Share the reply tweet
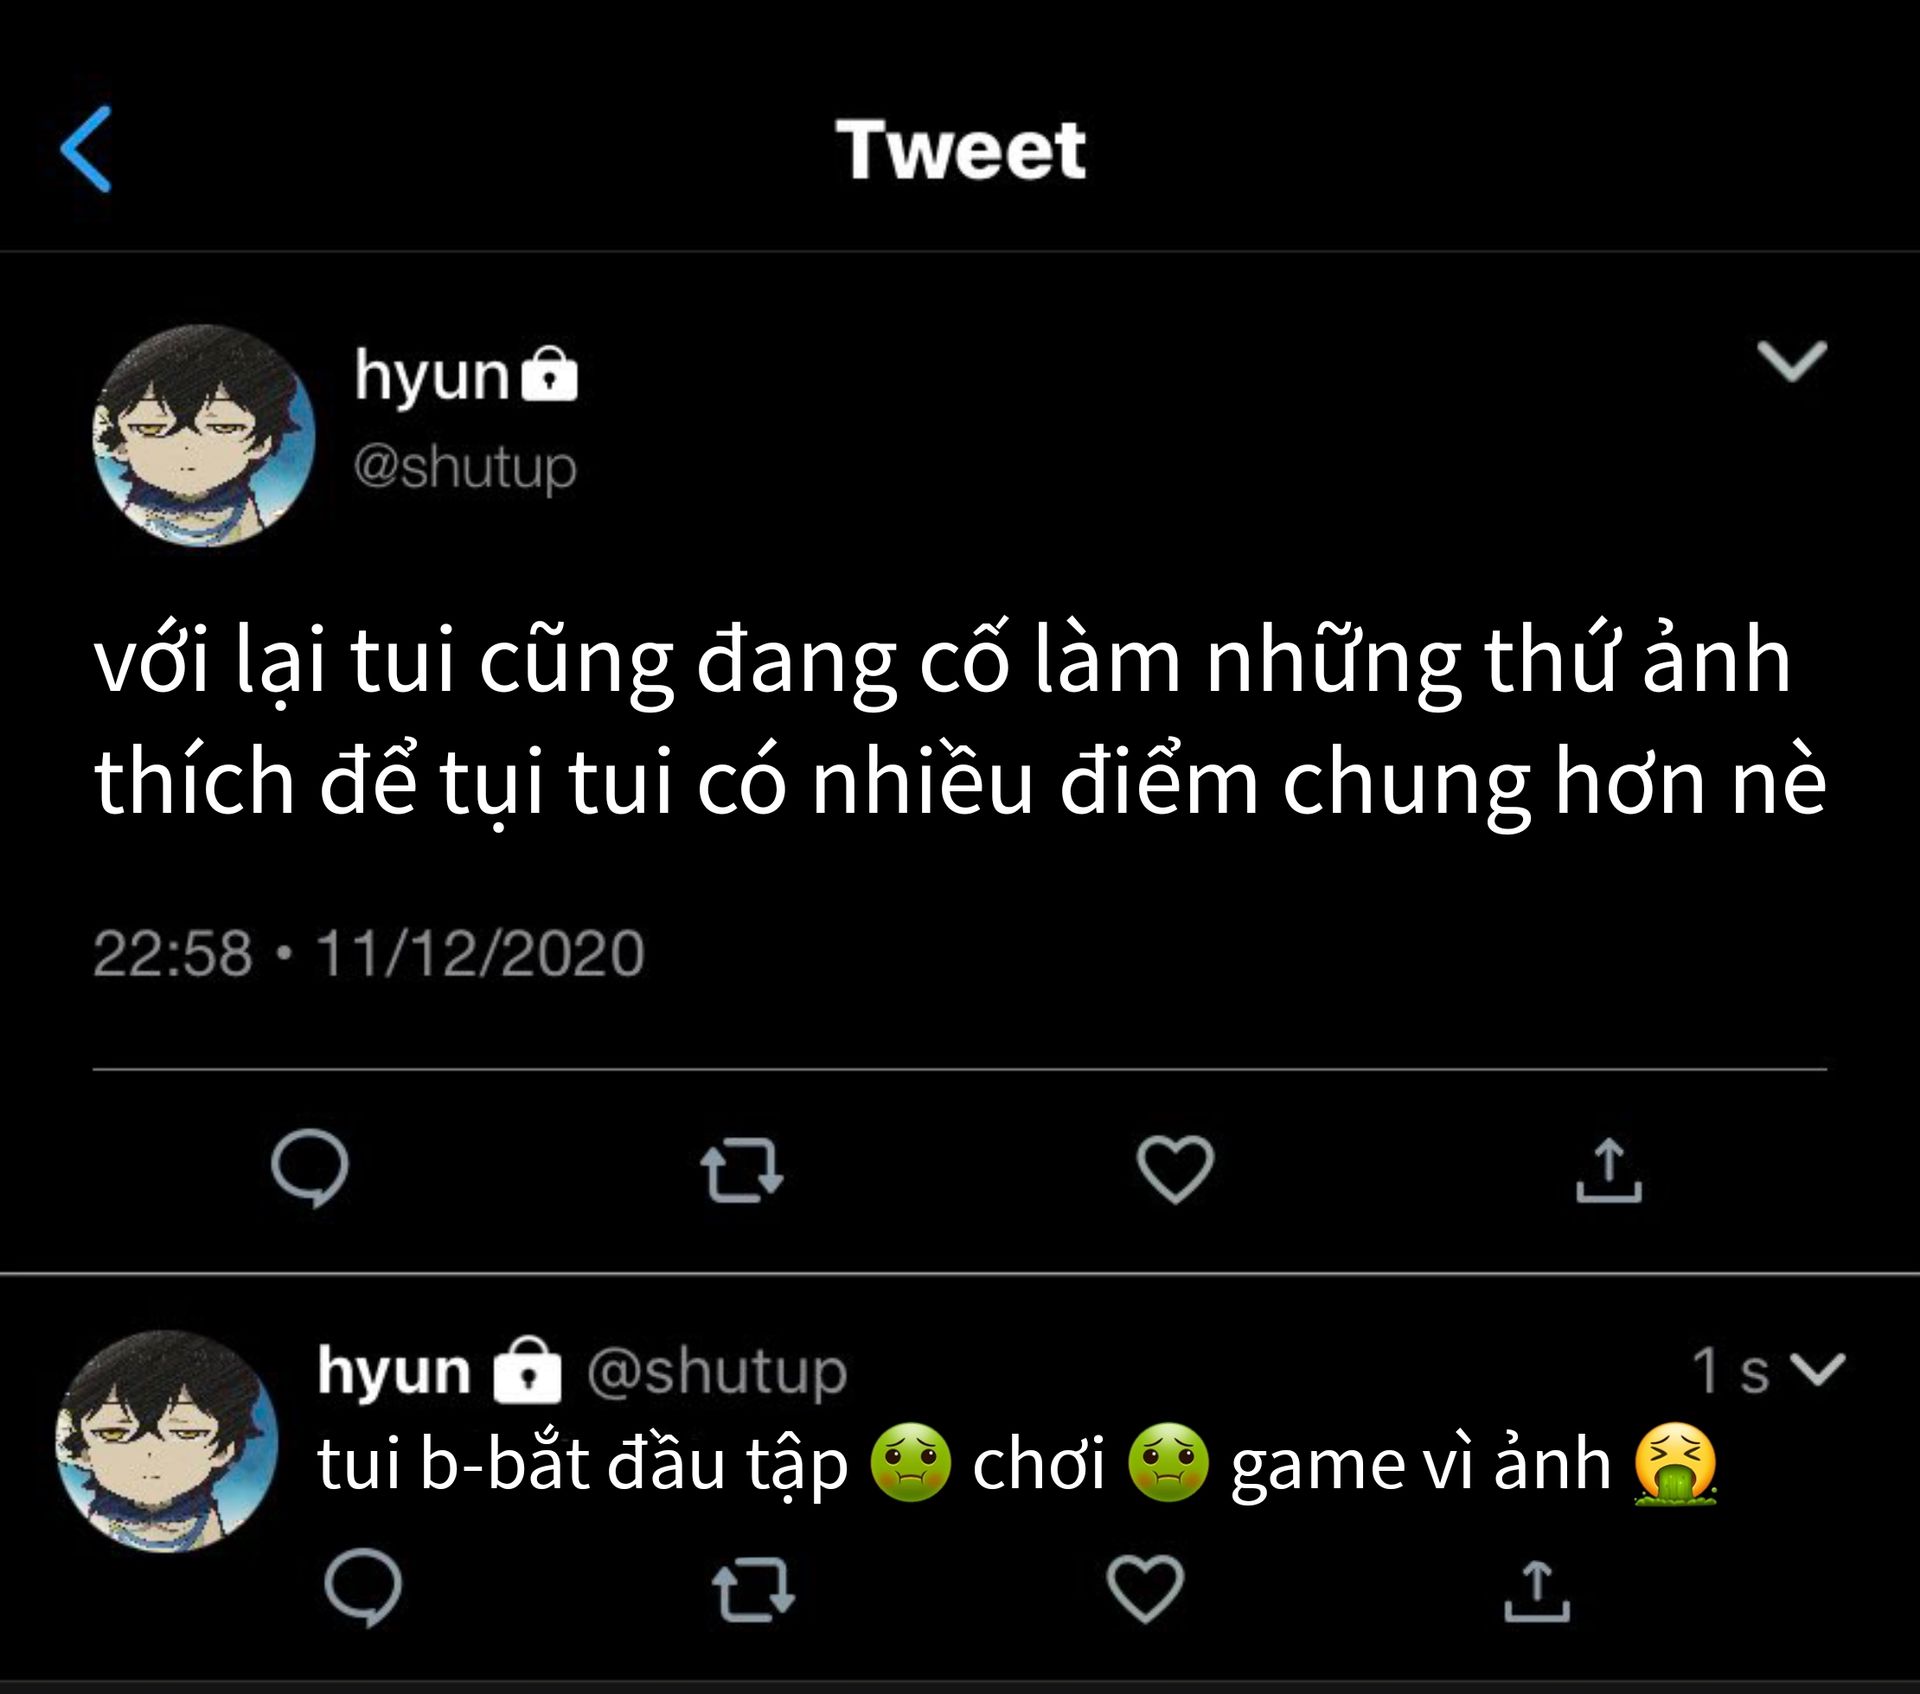 (x=1537, y=1590)
